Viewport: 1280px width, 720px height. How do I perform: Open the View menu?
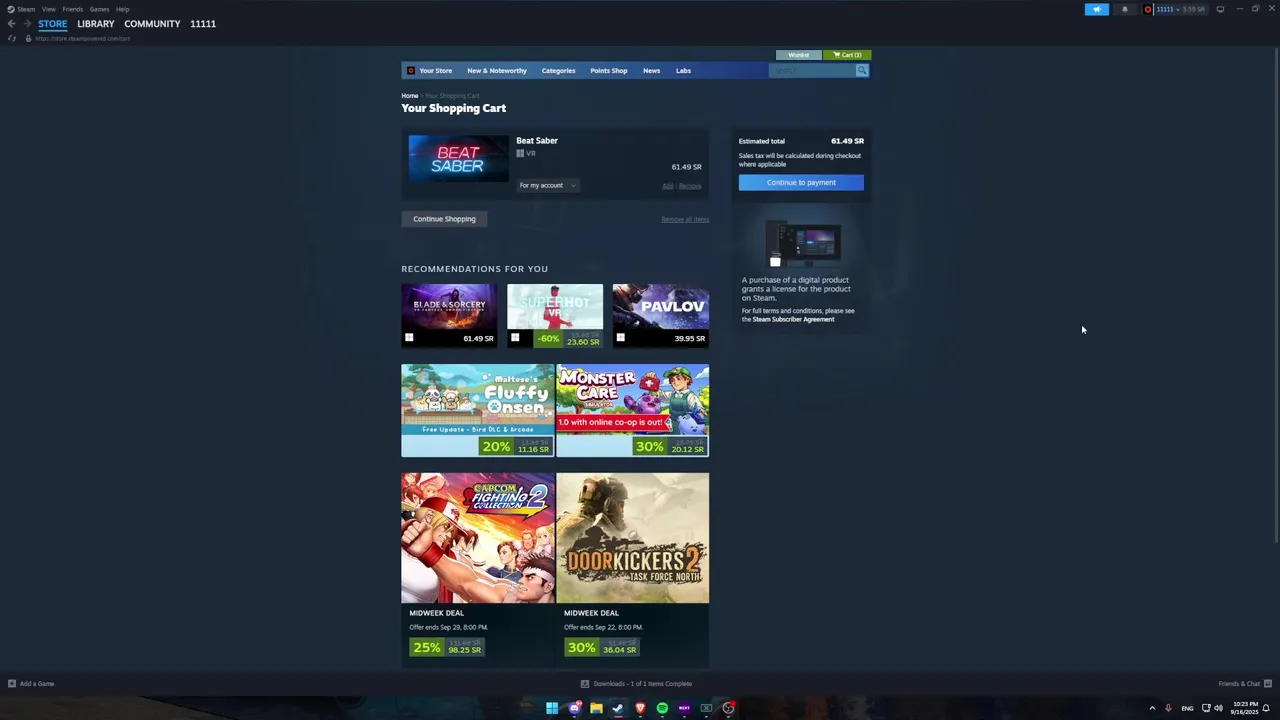(x=49, y=9)
